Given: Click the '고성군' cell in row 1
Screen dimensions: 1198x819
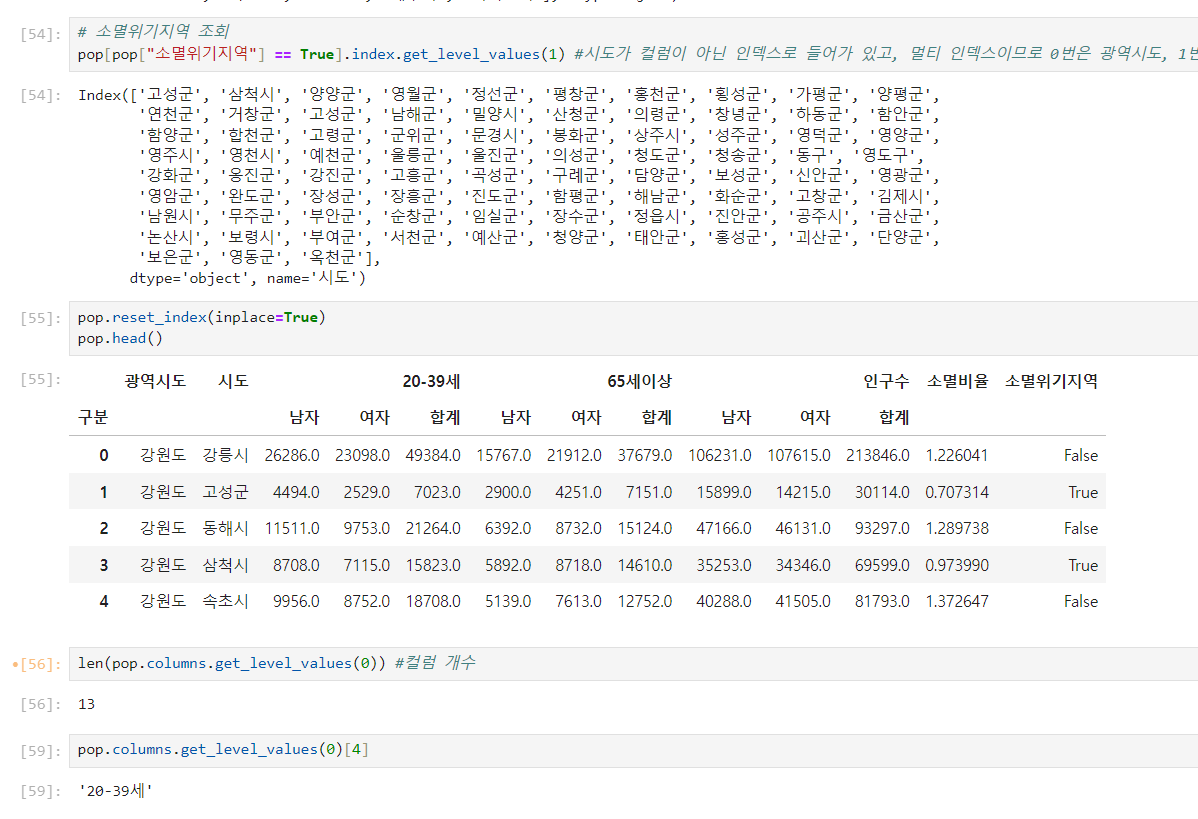Looking at the screenshot, I should [225, 492].
